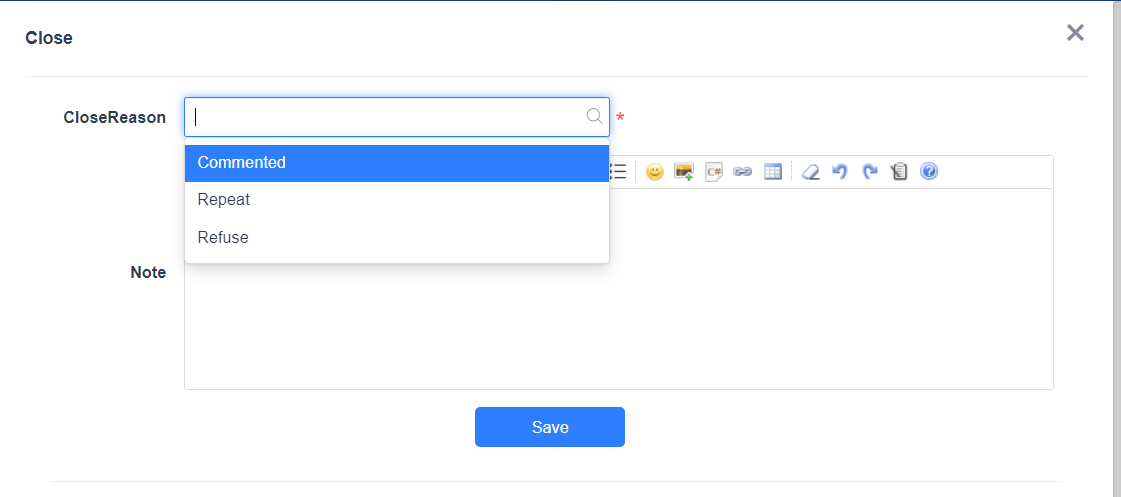The image size is (1121, 497).
Task: Insert a table into the note
Action: (x=772, y=172)
